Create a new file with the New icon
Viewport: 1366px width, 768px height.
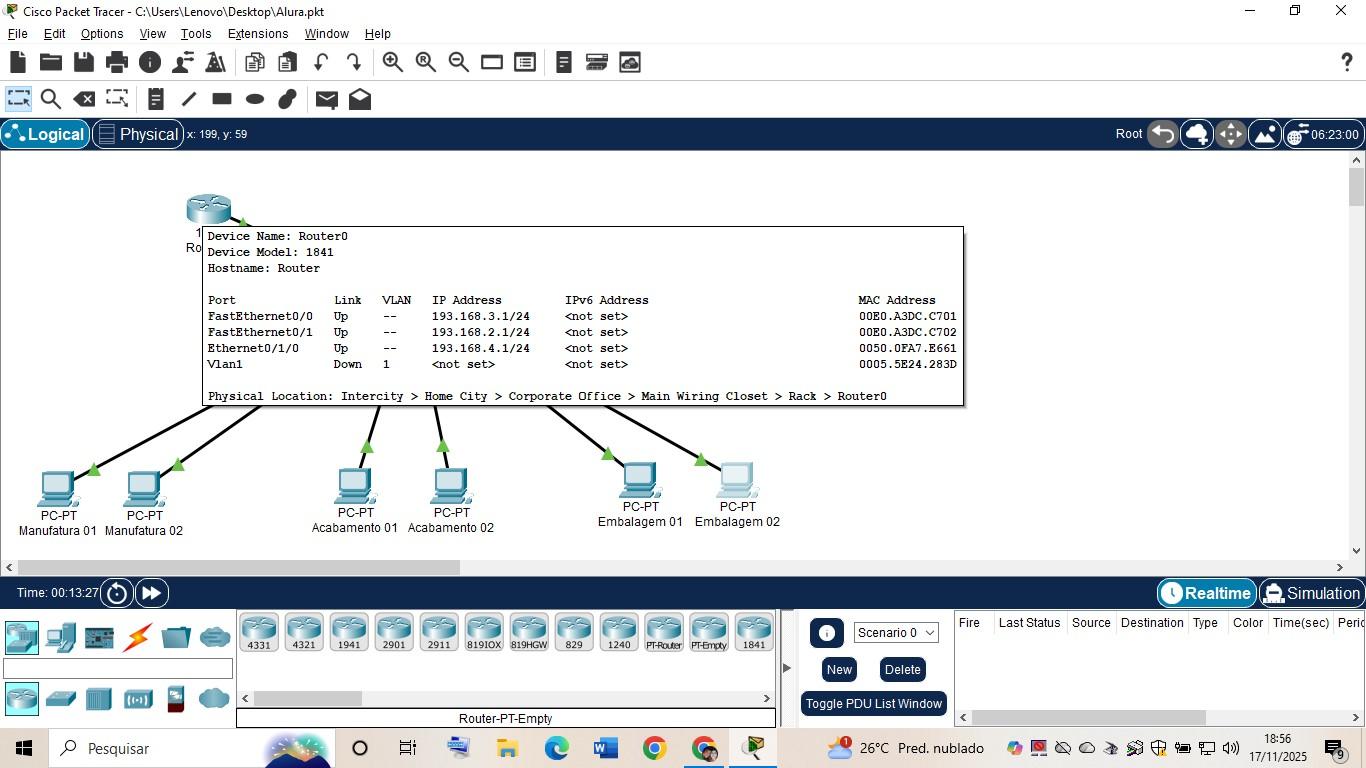click(18, 62)
